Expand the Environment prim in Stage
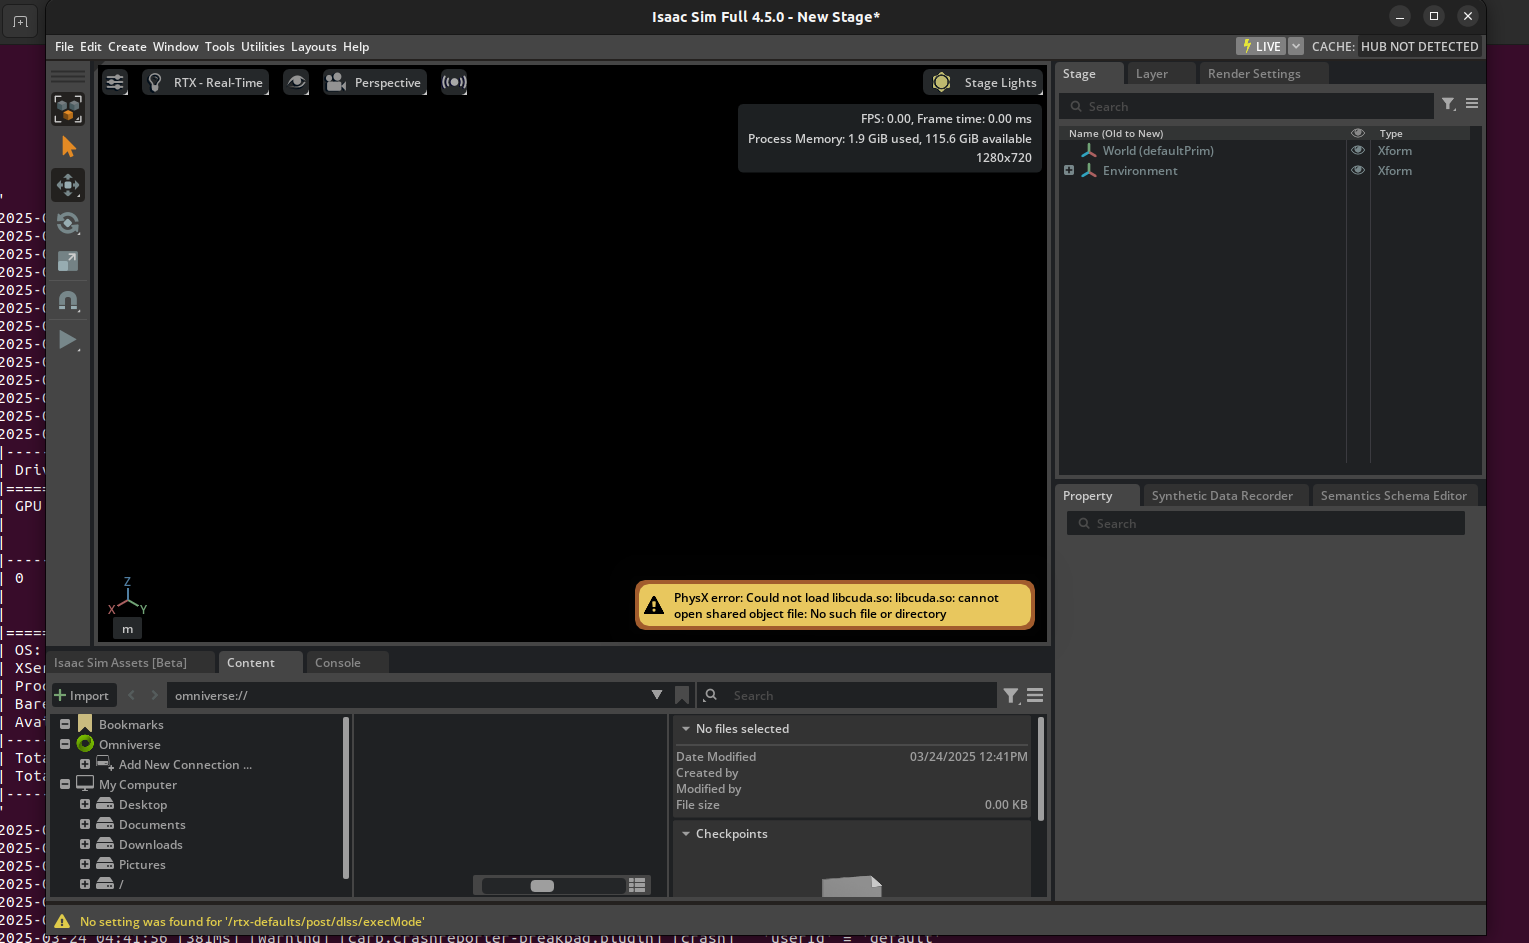The width and height of the screenshot is (1529, 943). pyautogui.click(x=1069, y=170)
